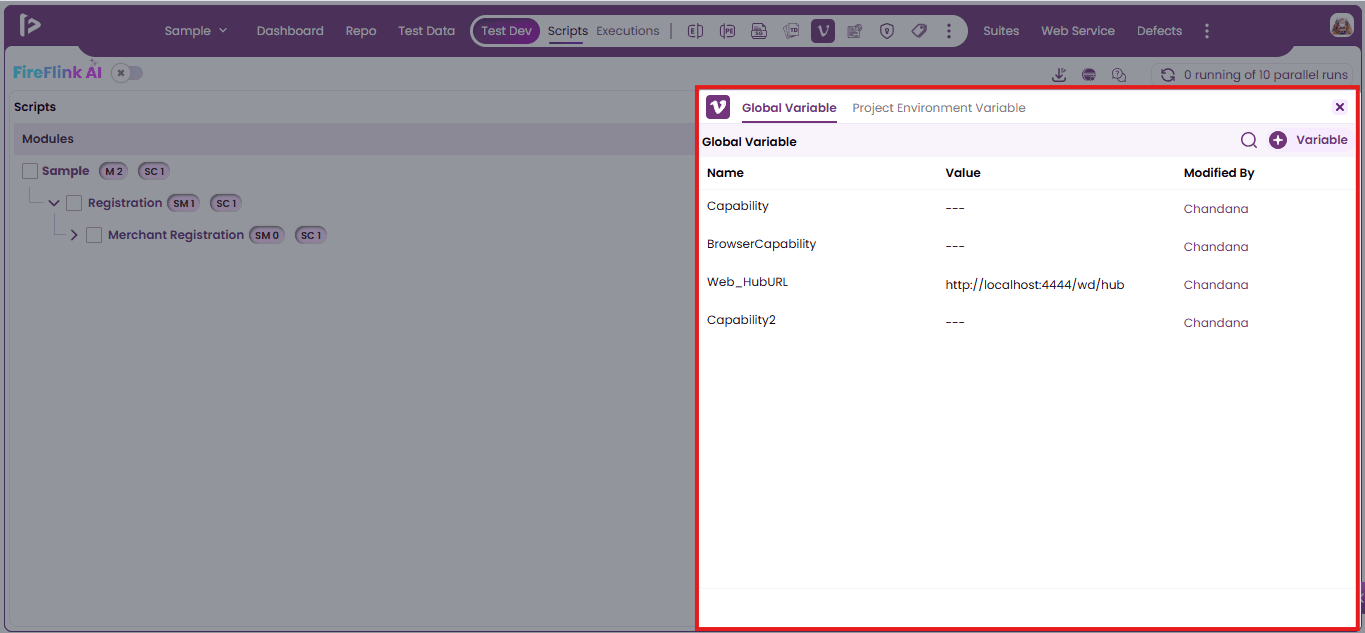
Task: Click the Variable button label
Action: pyautogui.click(x=1322, y=140)
